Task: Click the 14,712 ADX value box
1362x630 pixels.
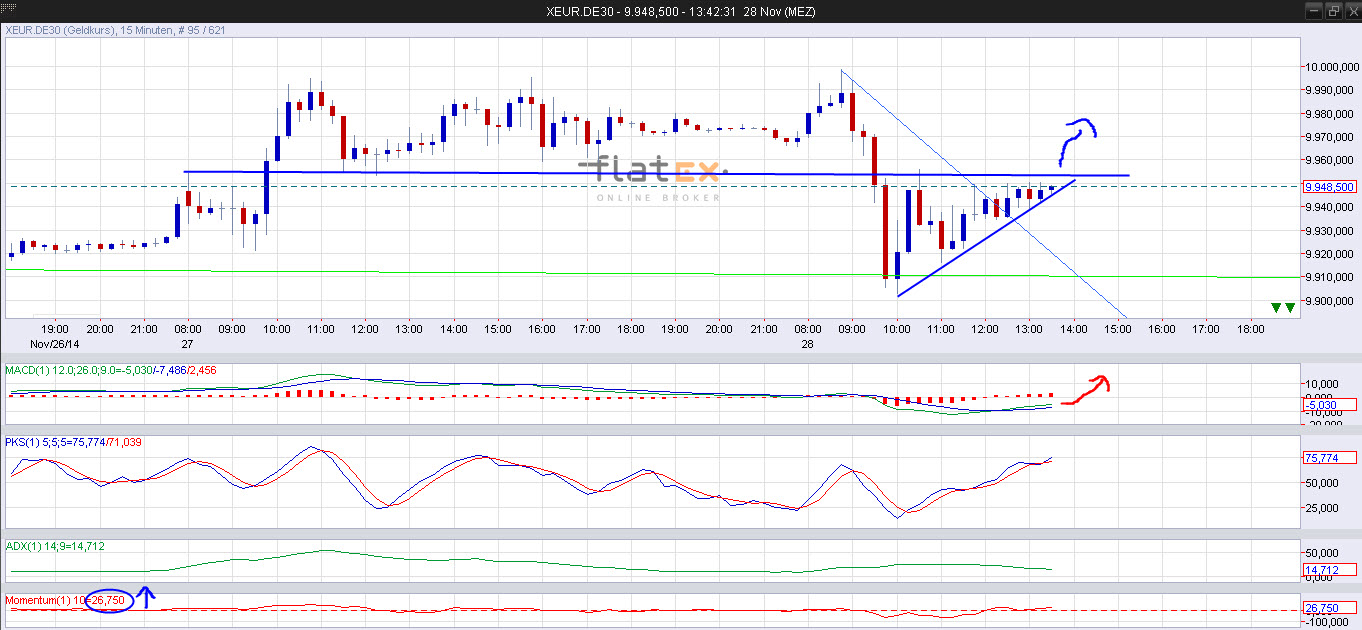Action: point(1328,569)
